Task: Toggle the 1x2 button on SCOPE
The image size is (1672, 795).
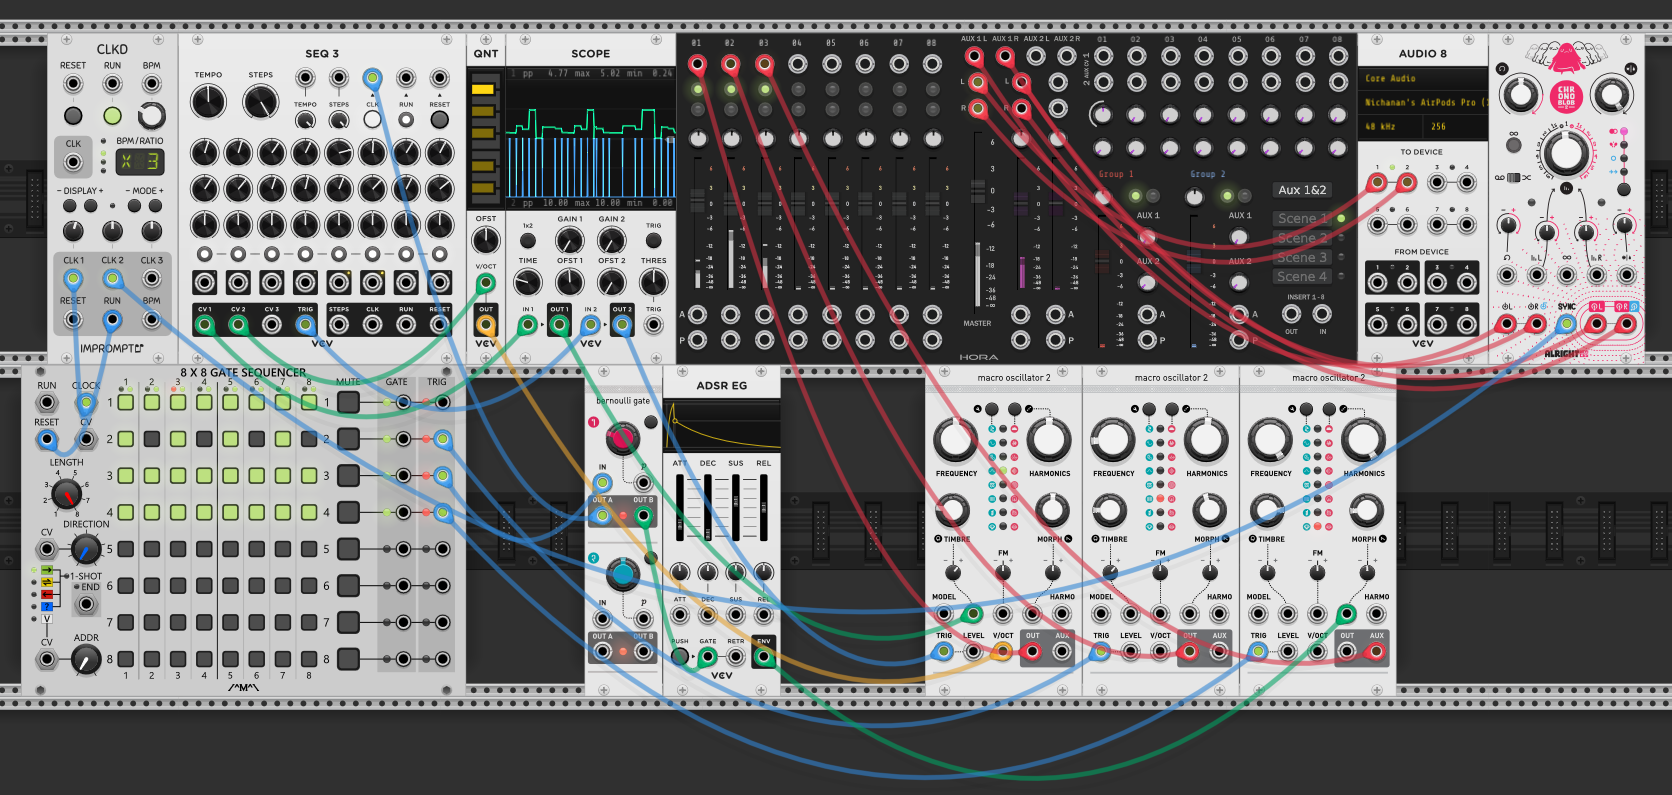Action: click(x=528, y=240)
